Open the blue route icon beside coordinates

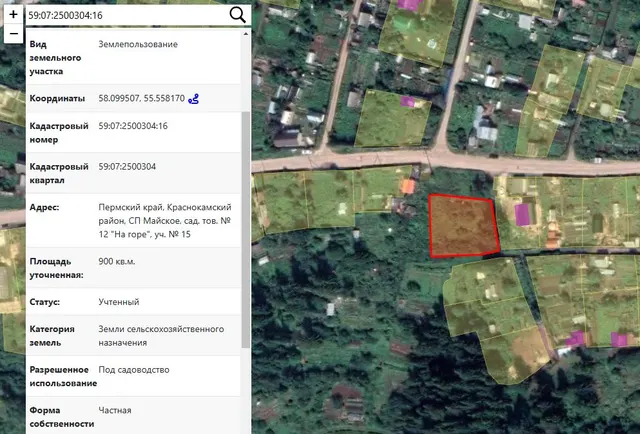193,99
